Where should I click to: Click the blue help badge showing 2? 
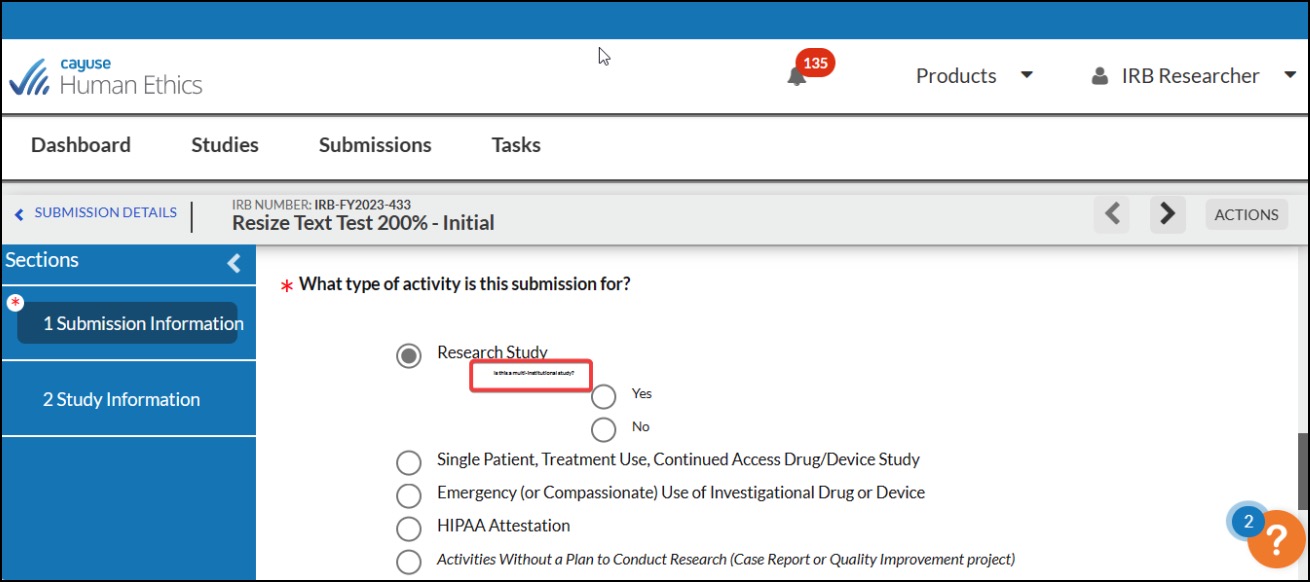click(x=1248, y=521)
